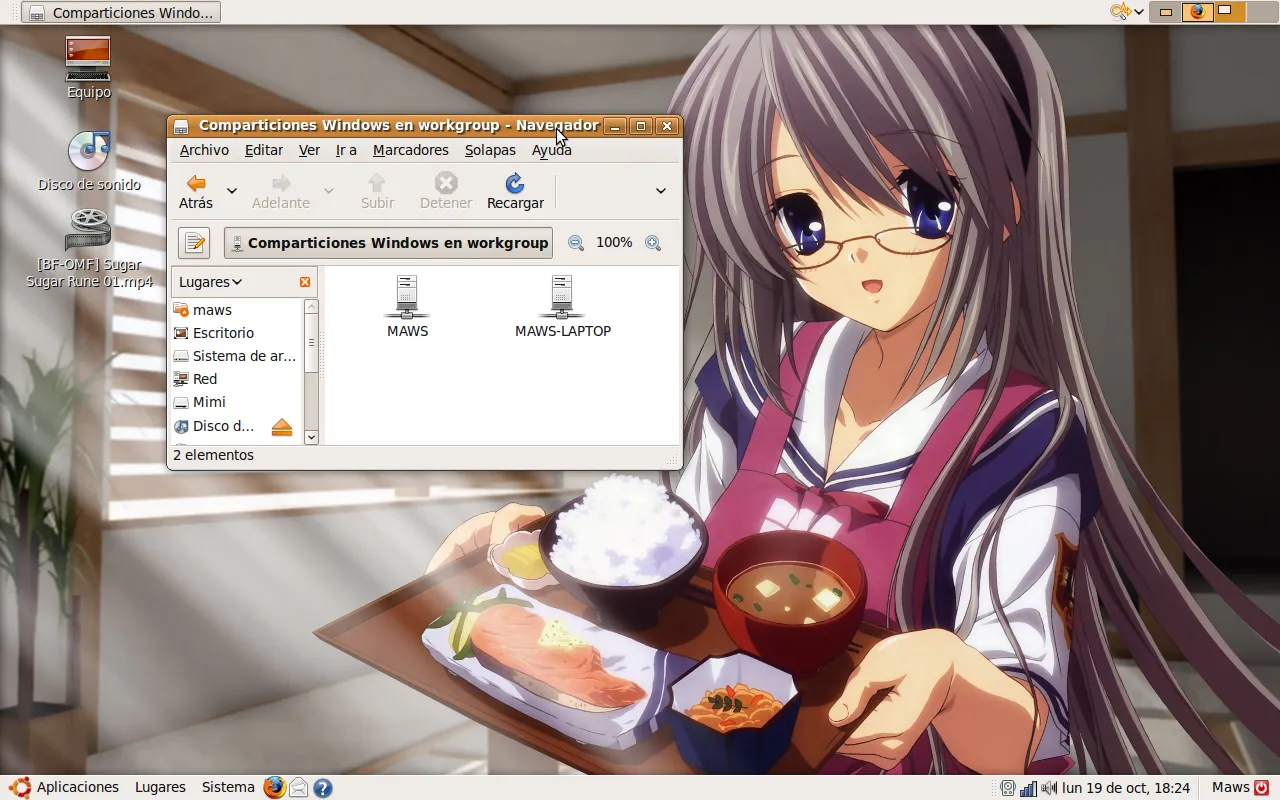Go back with the Atrás arrow
1280x800 pixels.
click(196, 191)
